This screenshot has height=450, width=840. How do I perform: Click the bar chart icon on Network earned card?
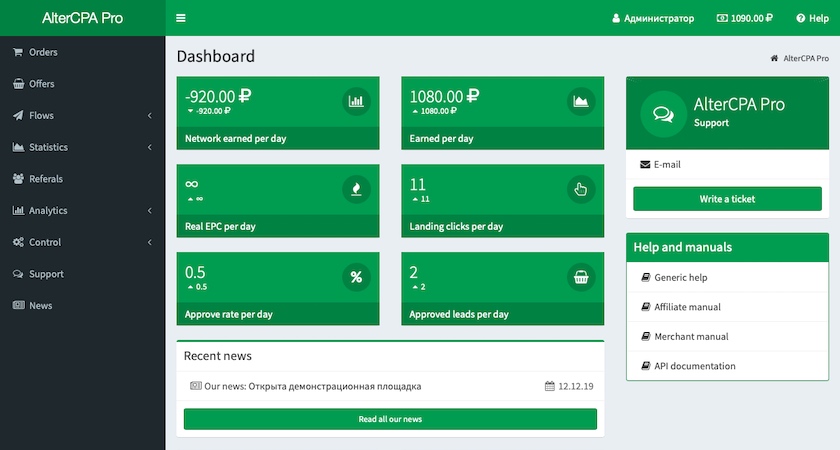(355, 100)
